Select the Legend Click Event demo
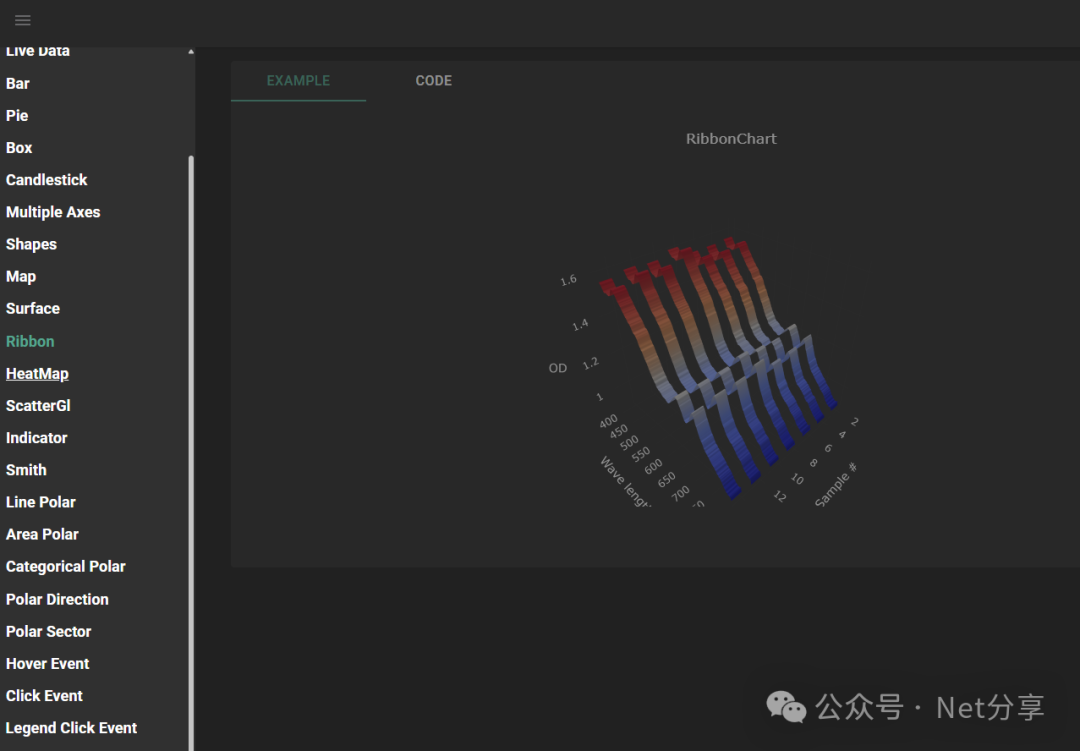 (71, 727)
